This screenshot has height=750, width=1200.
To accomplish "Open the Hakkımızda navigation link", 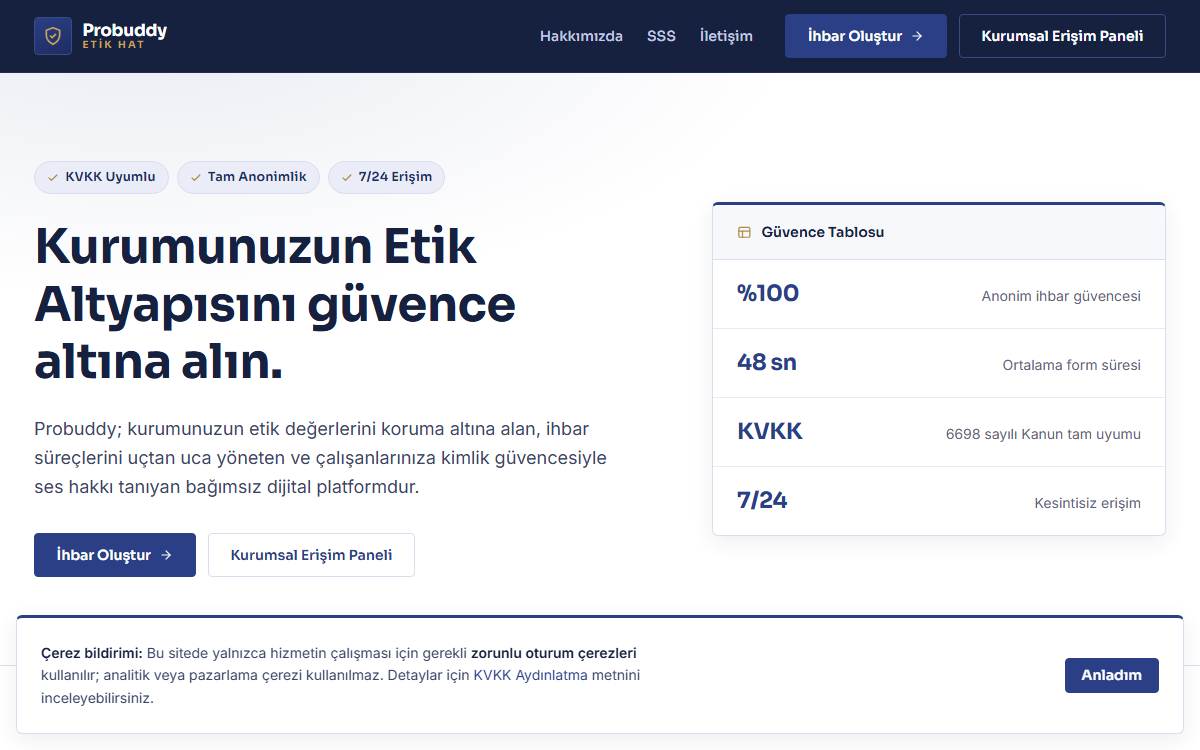I will pyautogui.click(x=581, y=36).
